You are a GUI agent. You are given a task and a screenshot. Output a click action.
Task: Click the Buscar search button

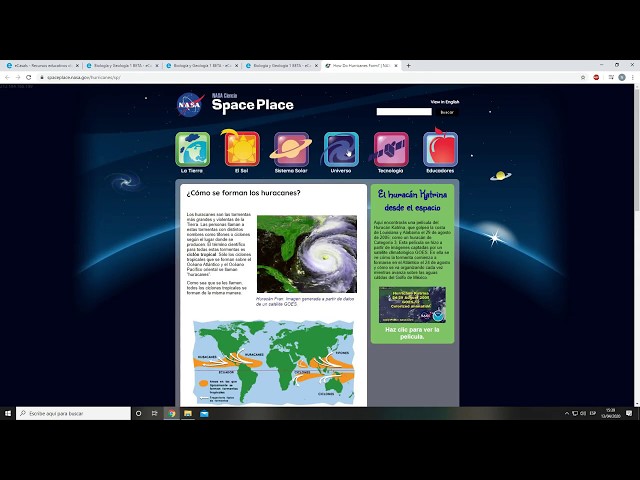tap(447, 112)
